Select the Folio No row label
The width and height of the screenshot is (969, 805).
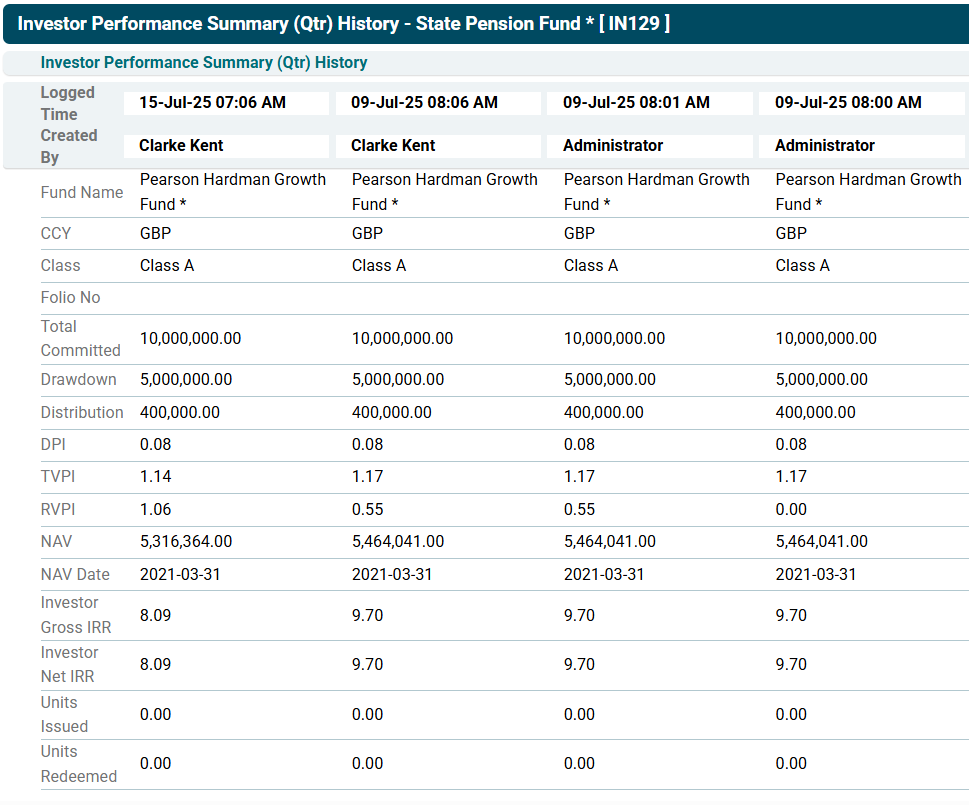pos(70,297)
